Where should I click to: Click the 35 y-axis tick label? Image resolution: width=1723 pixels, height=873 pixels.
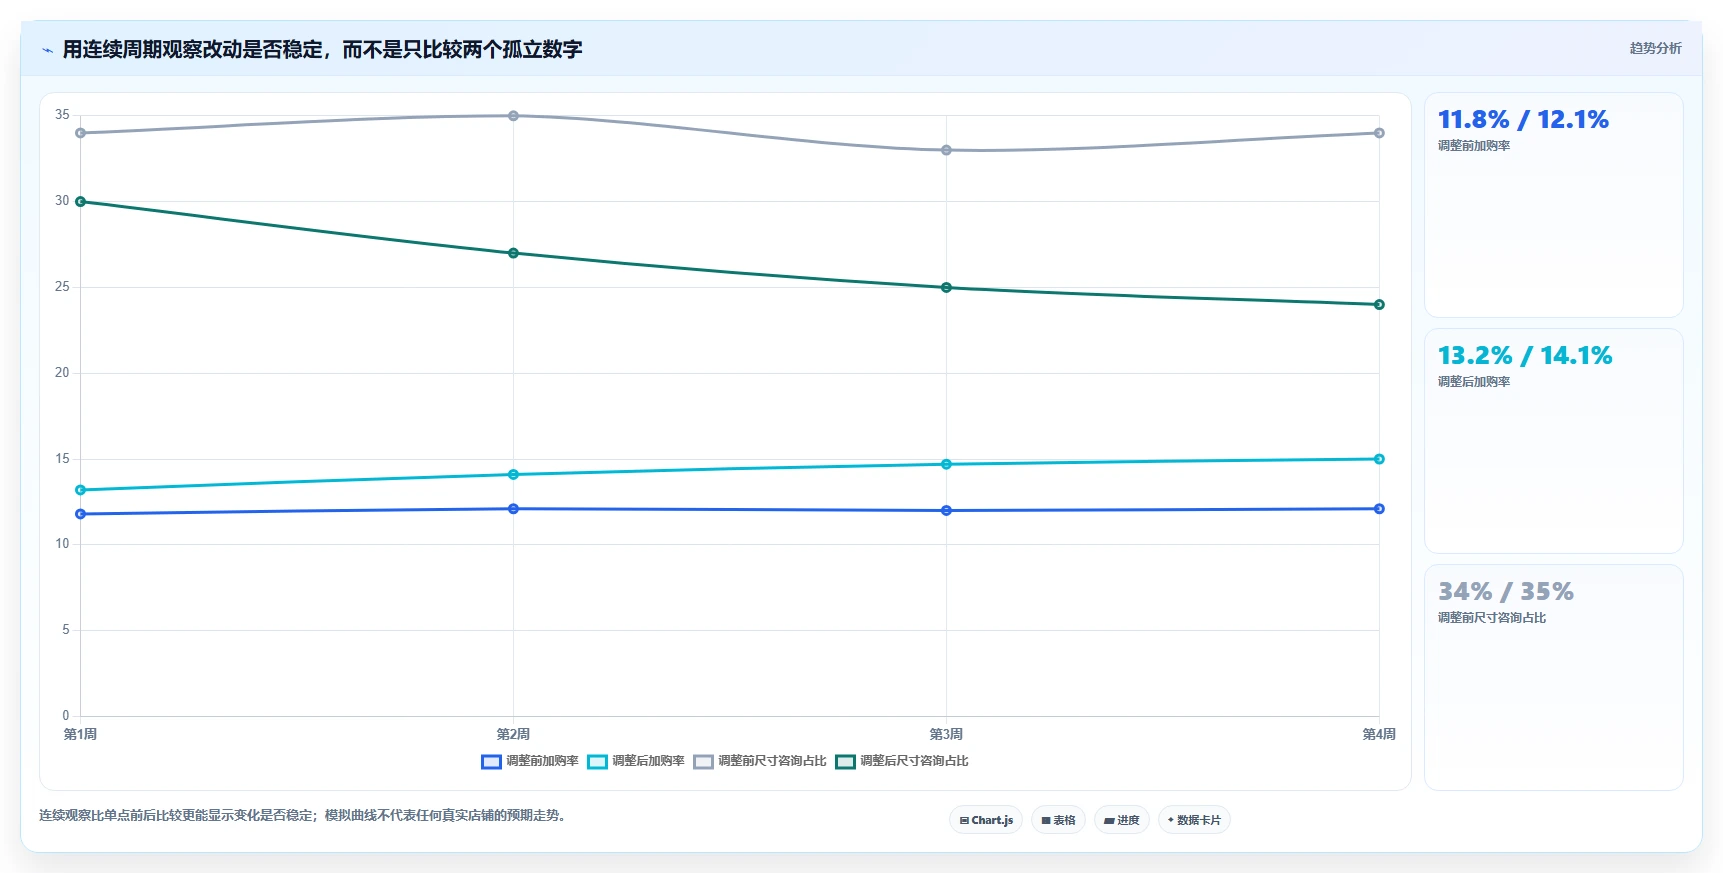point(62,115)
